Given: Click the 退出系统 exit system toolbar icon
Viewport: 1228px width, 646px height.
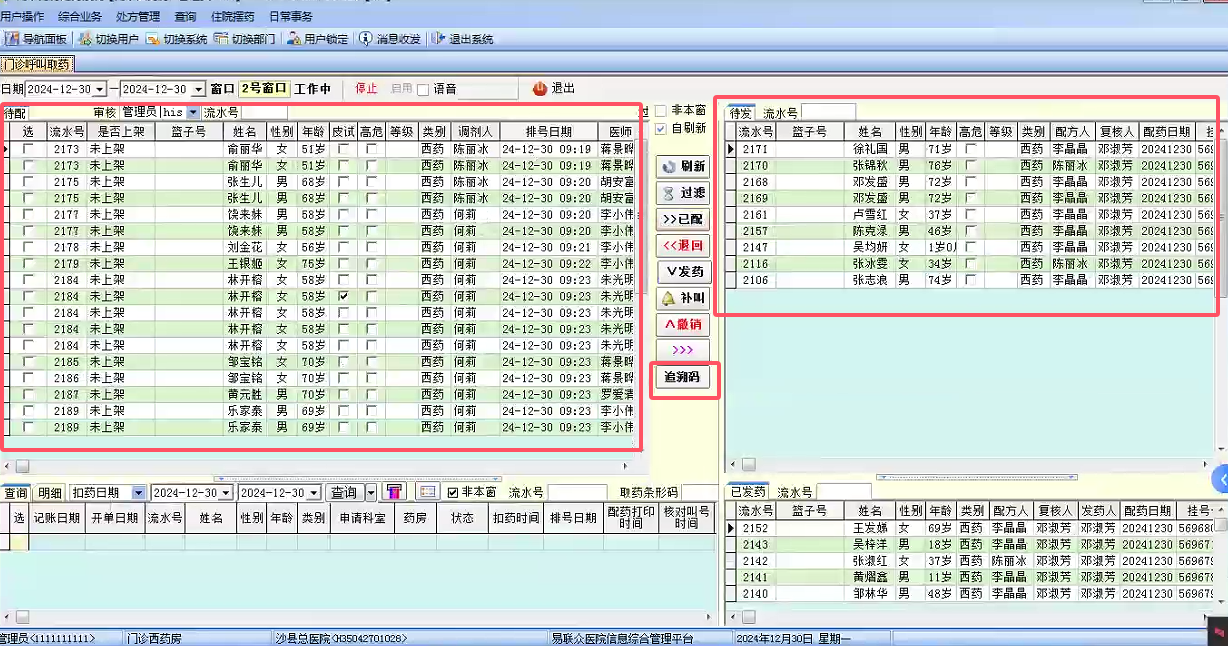Looking at the screenshot, I should click(462, 39).
